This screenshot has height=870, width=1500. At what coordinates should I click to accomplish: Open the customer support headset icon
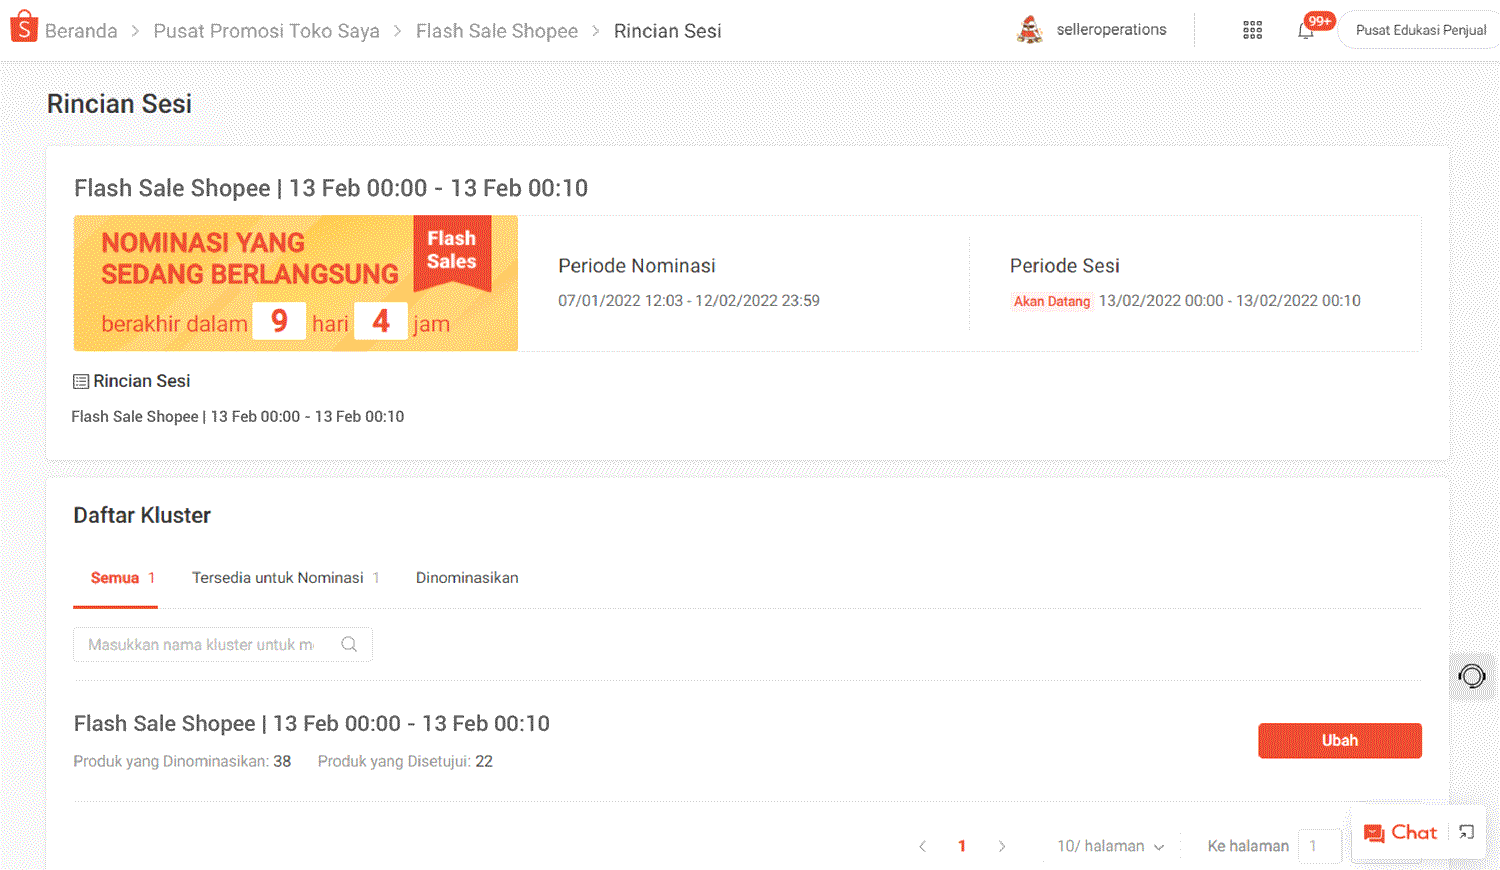tap(1472, 677)
